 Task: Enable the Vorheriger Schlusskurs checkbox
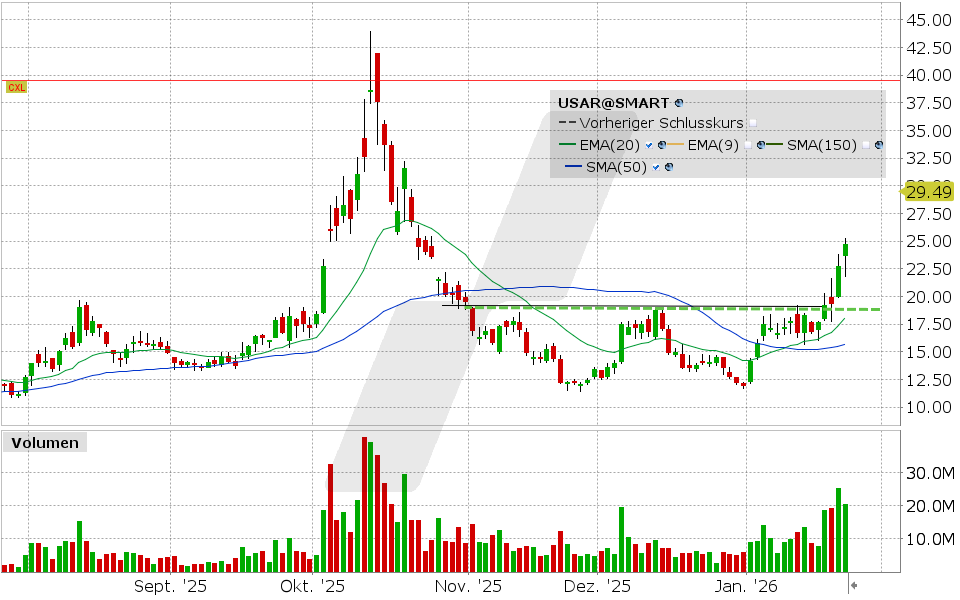pyautogui.click(x=753, y=124)
